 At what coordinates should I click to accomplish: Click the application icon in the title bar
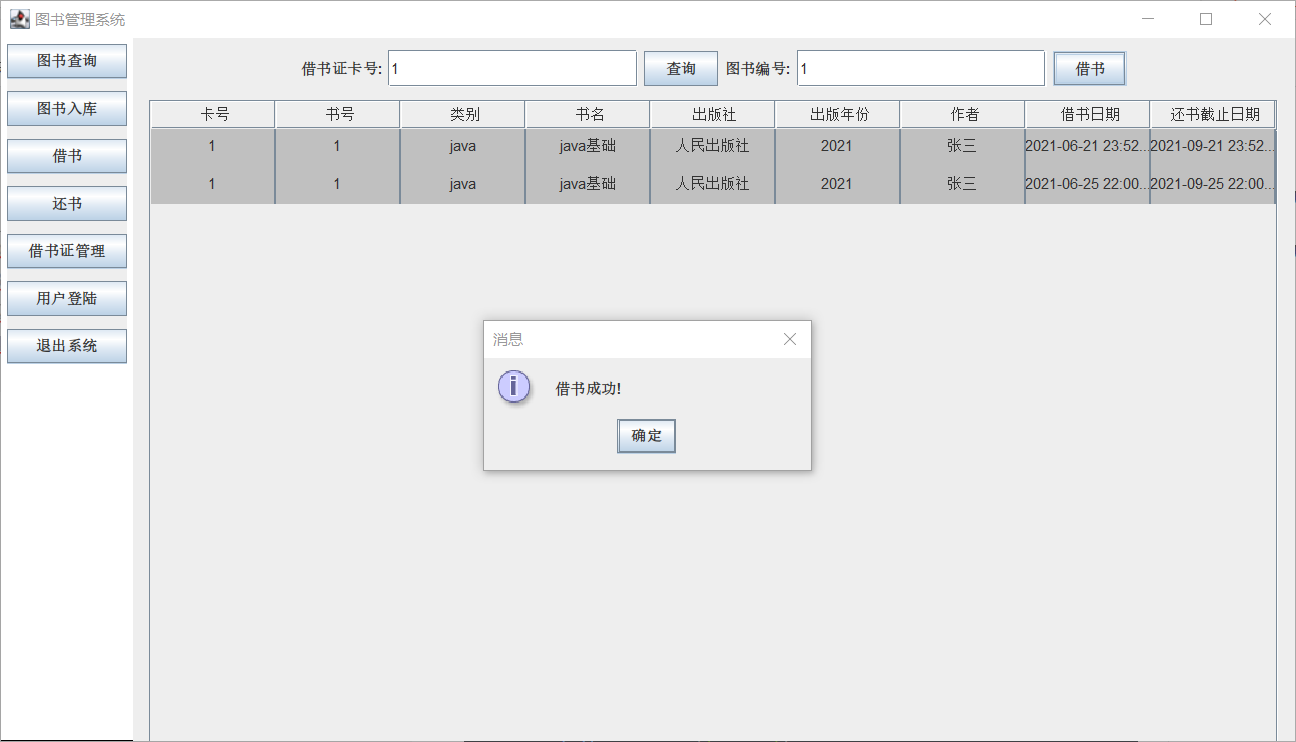(x=20, y=18)
